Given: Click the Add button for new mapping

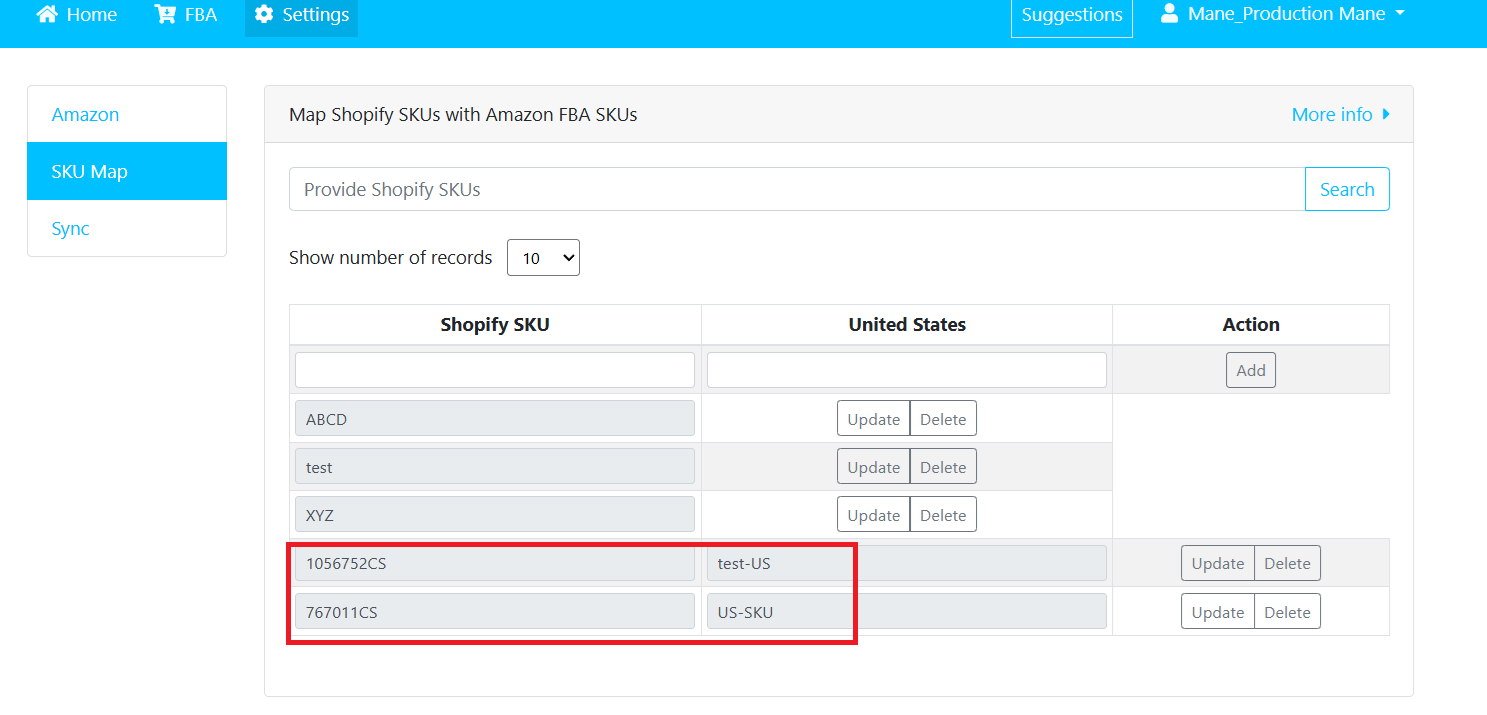Looking at the screenshot, I should tap(1250, 370).
